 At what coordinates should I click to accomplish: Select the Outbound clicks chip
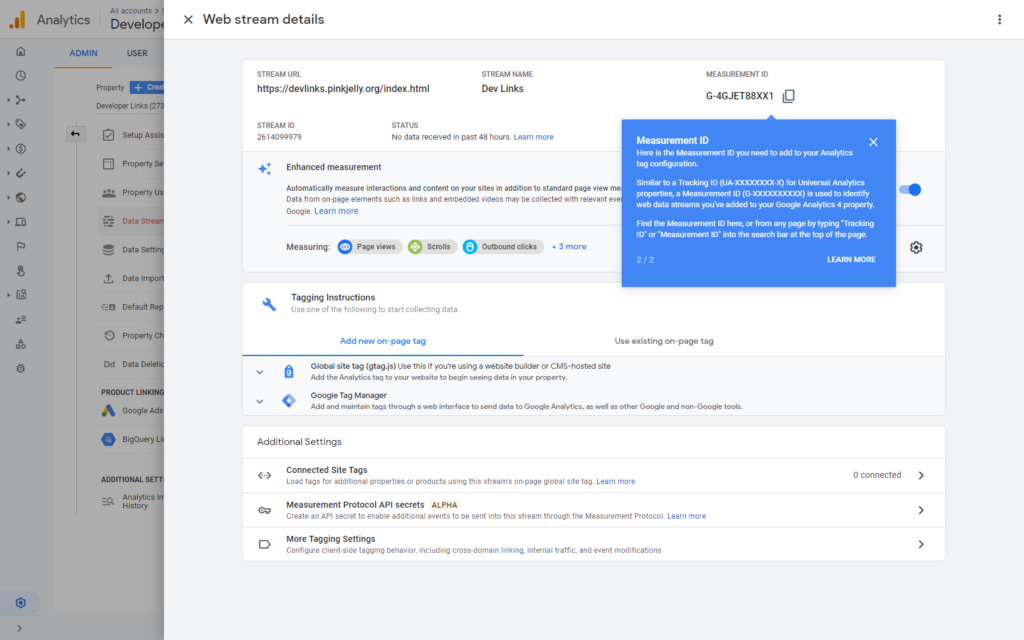coord(502,247)
